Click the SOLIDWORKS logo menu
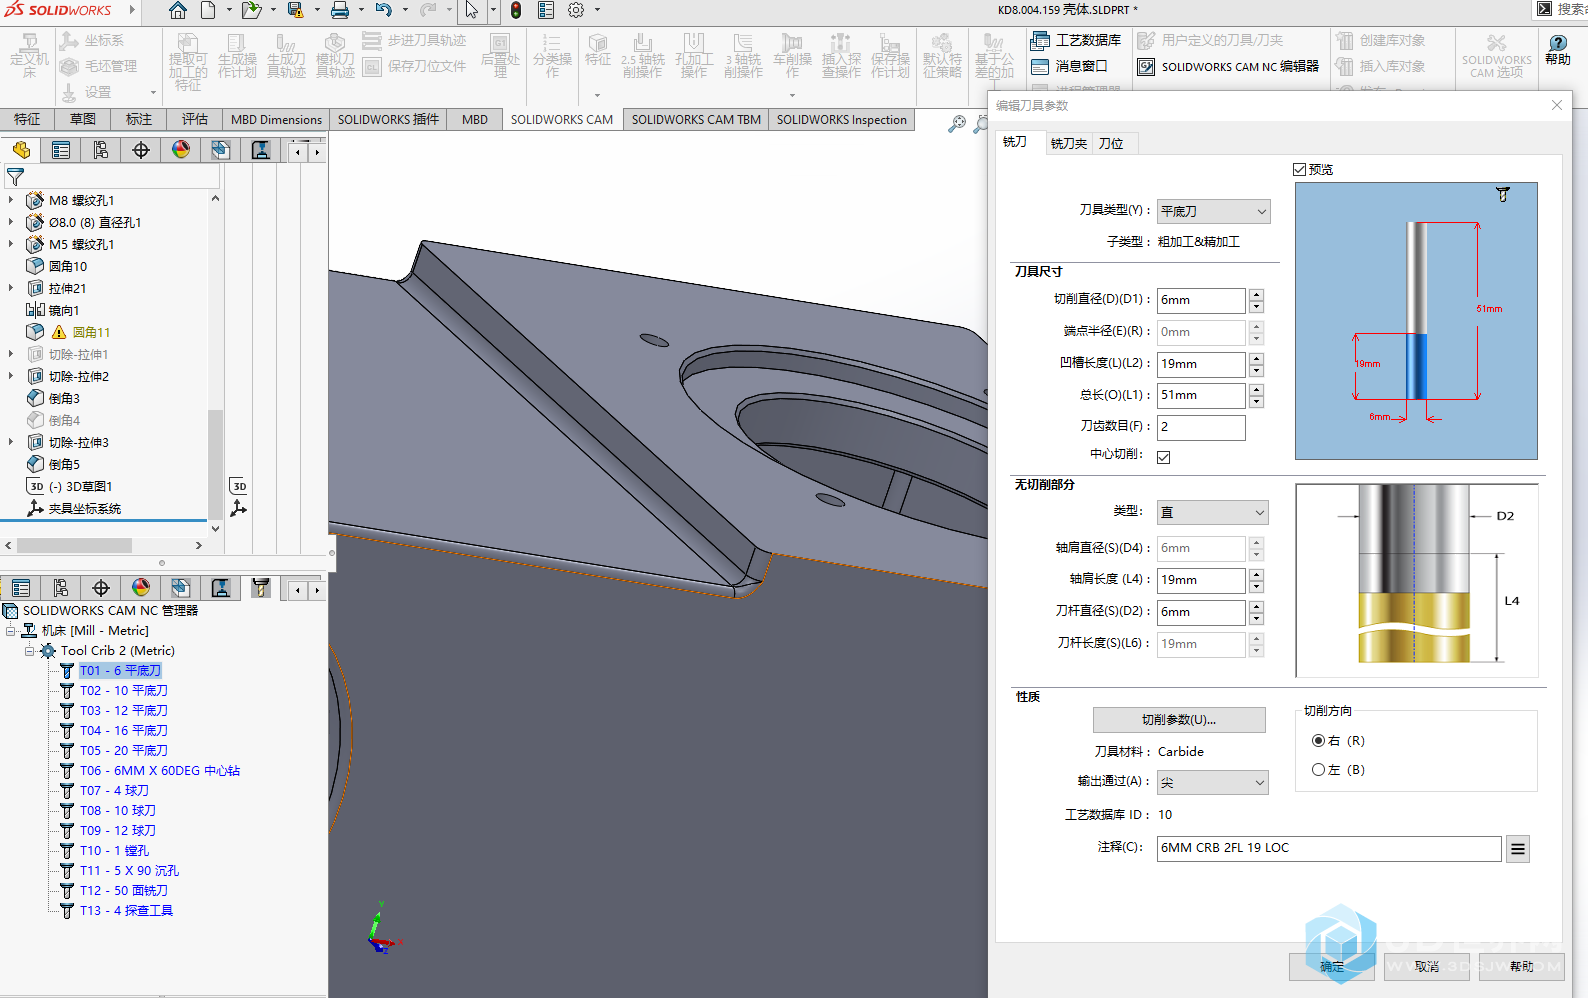This screenshot has width=1588, height=998. click(58, 10)
